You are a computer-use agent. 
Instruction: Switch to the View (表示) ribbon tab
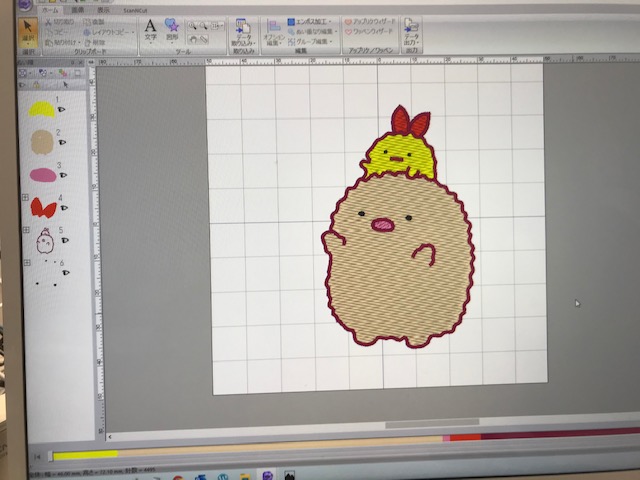(x=103, y=10)
